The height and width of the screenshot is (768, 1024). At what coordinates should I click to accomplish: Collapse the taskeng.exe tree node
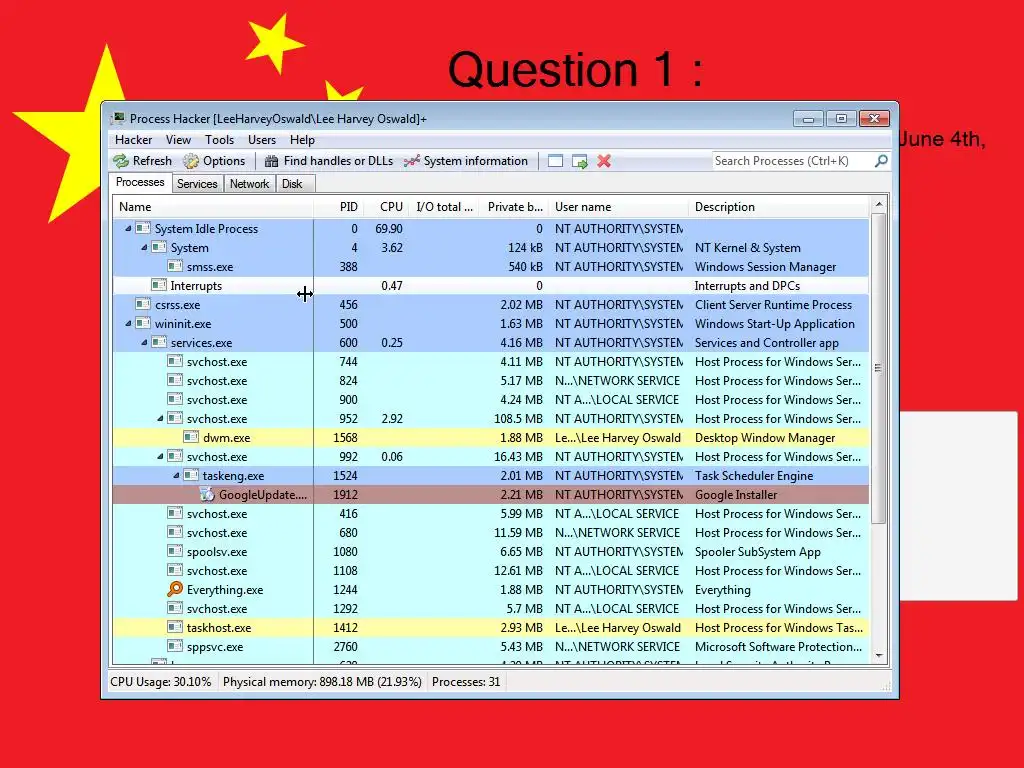click(176, 475)
